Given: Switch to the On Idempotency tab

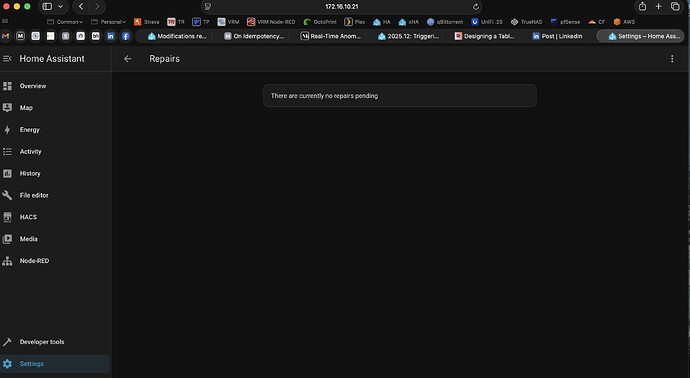Looking at the screenshot, I should [x=254, y=36].
